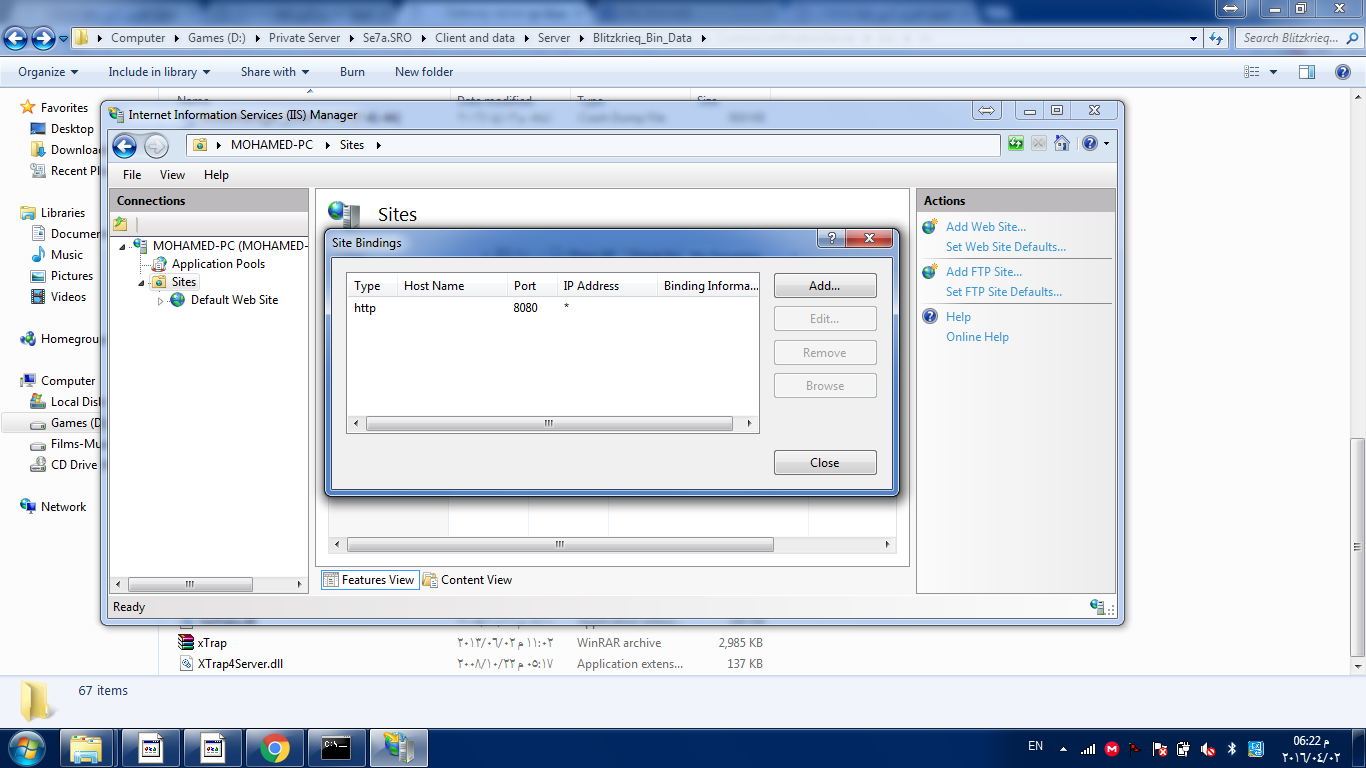Go back in the Explorer window
1366x768 pixels.
click(x=16, y=39)
